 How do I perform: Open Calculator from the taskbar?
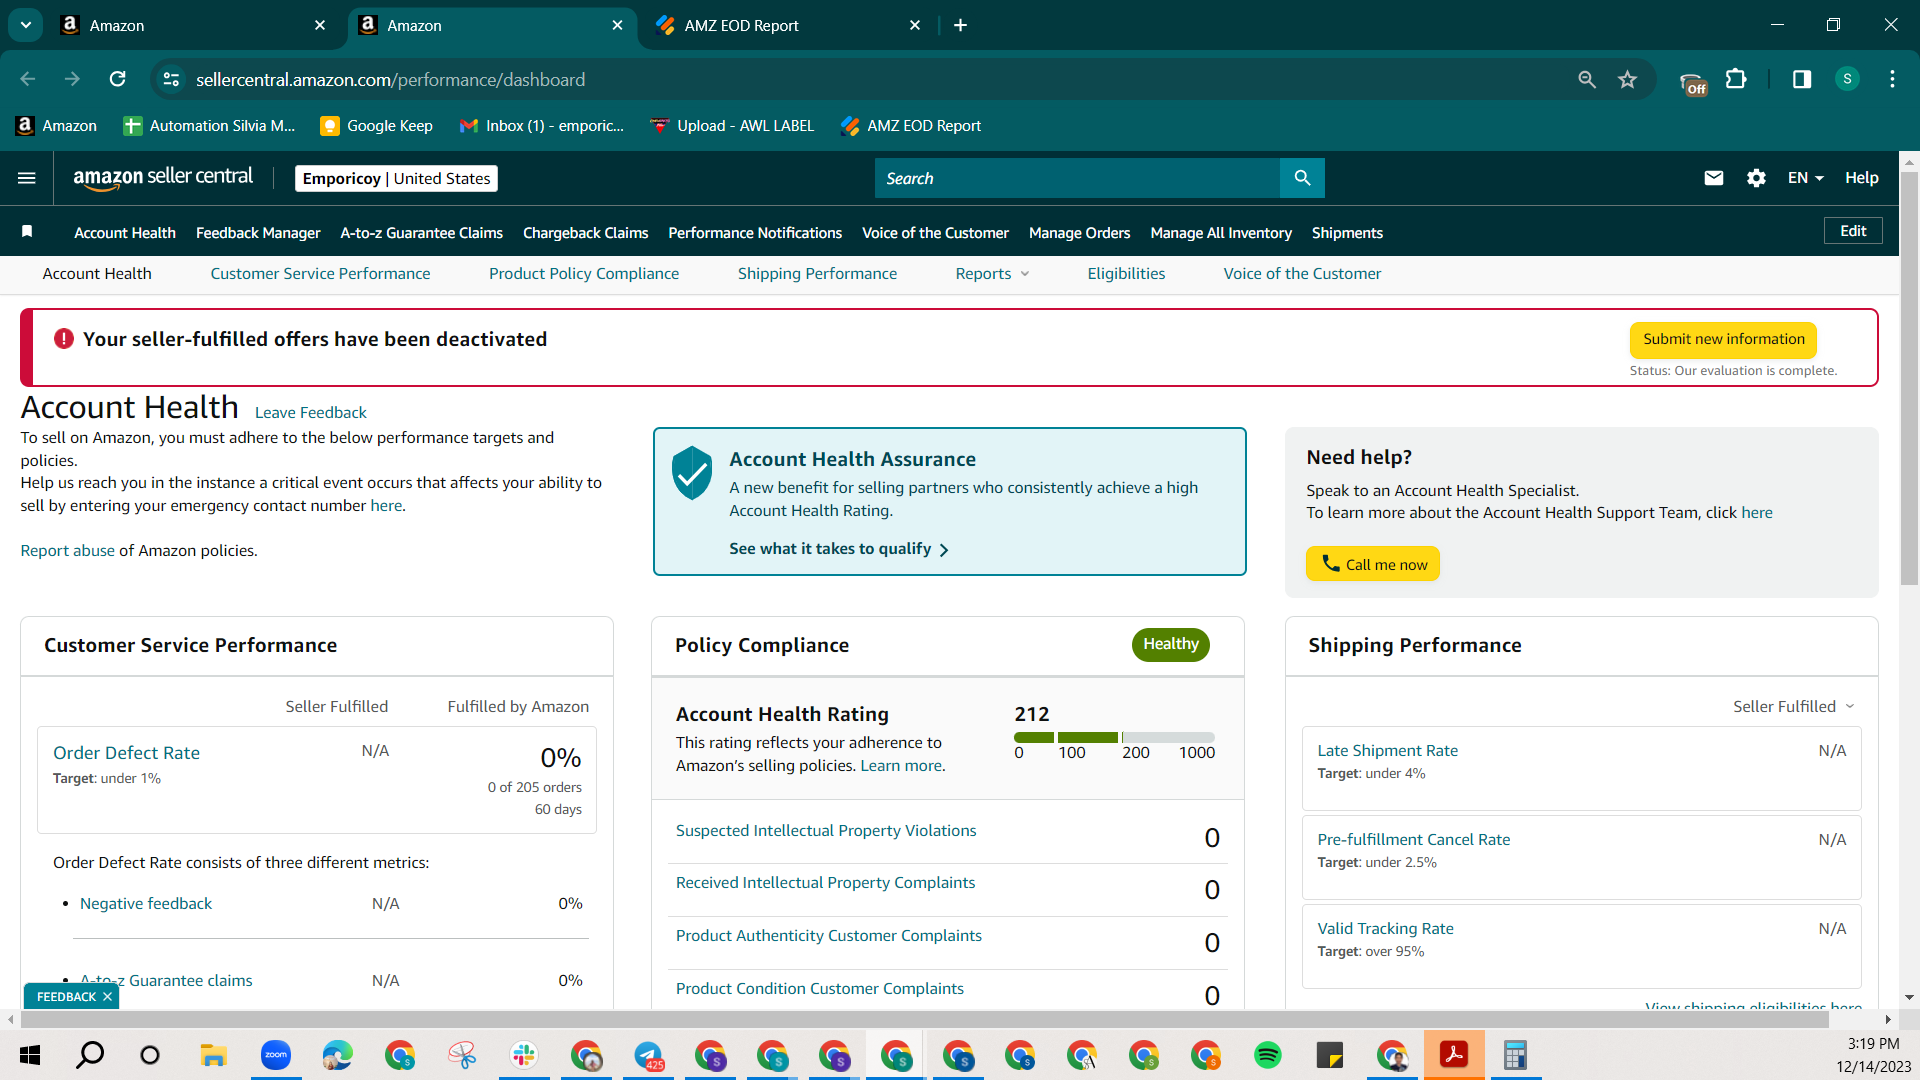(1516, 1055)
